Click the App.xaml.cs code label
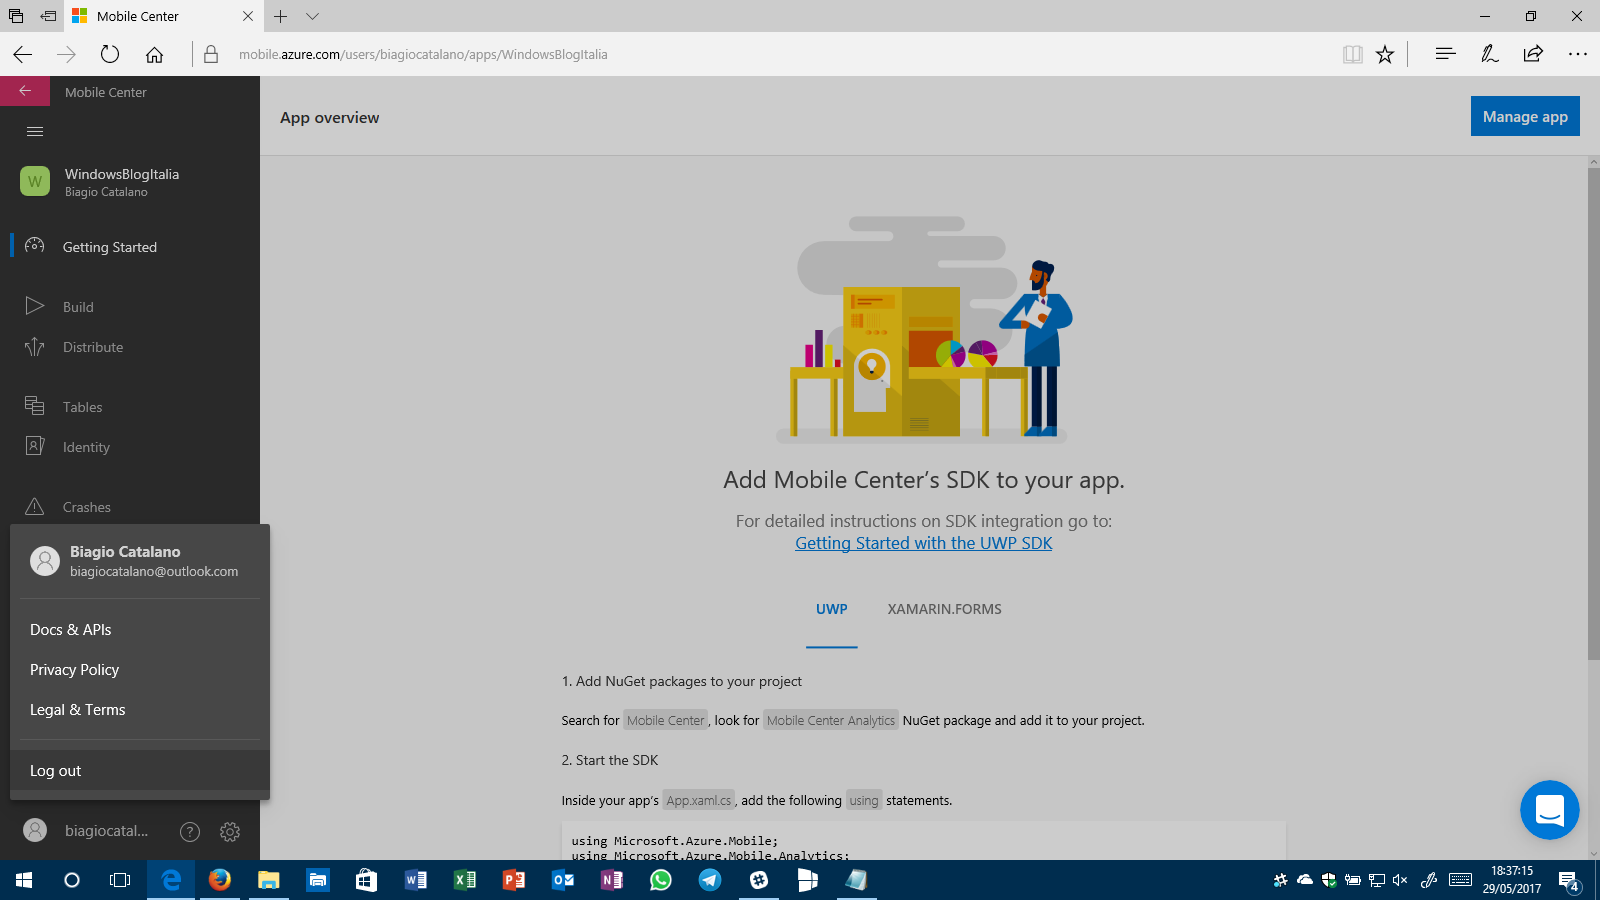This screenshot has height=900, width=1600. (x=699, y=800)
